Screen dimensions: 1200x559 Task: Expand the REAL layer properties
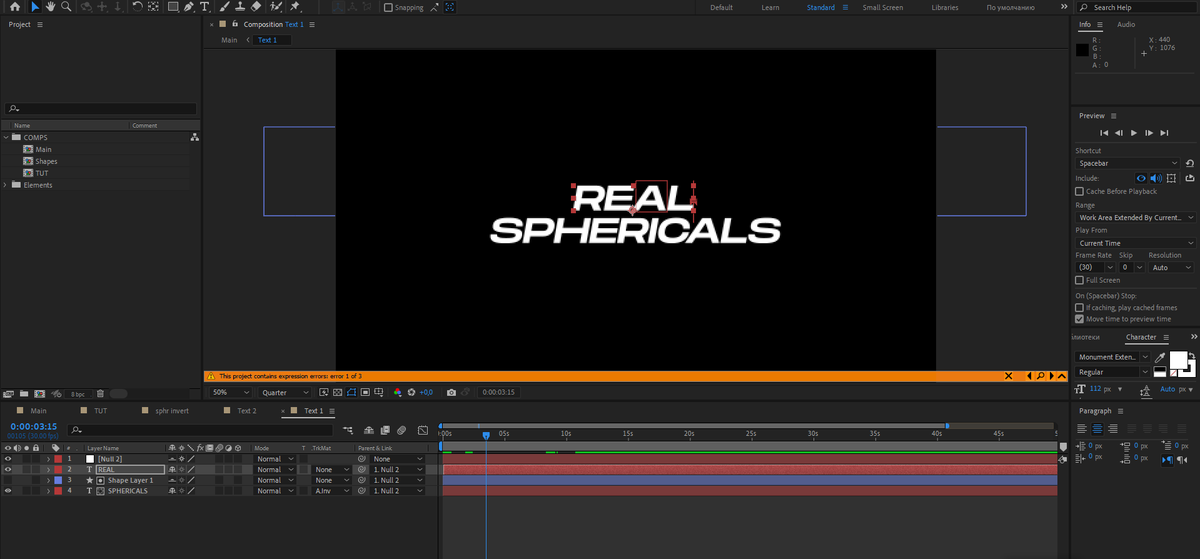(48, 469)
